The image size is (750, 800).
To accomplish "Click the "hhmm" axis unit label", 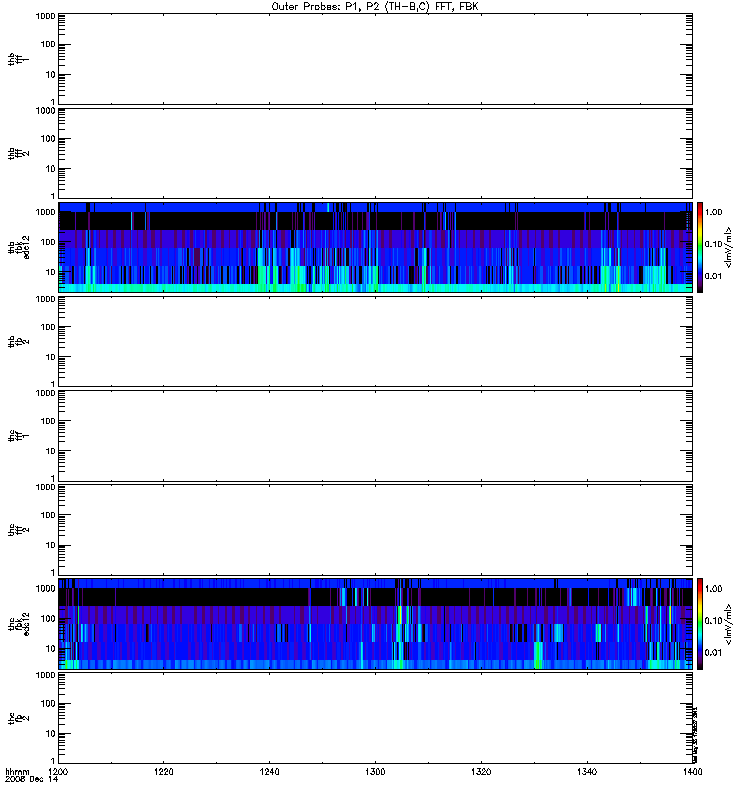I will [x=17, y=771].
